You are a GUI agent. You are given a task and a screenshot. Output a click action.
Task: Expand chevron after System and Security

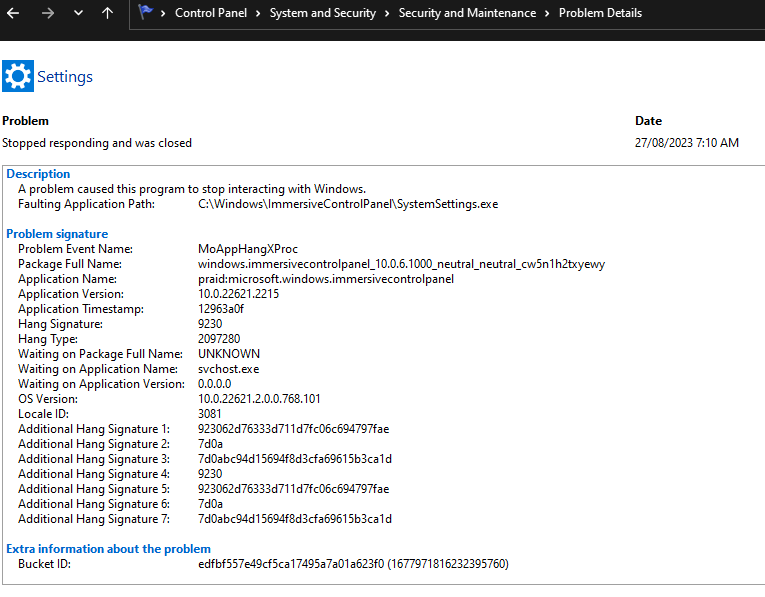click(387, 13)
